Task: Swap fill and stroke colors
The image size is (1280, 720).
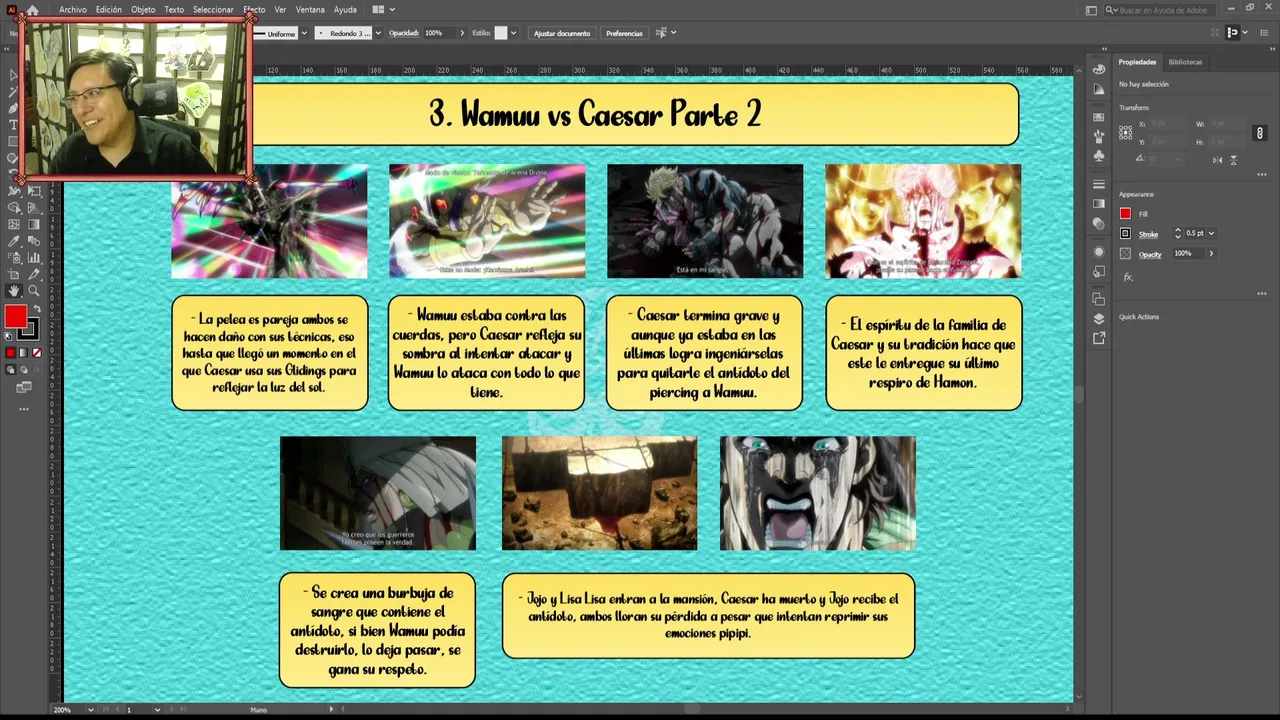Action: pyautogui.click(x=37, y=307)
